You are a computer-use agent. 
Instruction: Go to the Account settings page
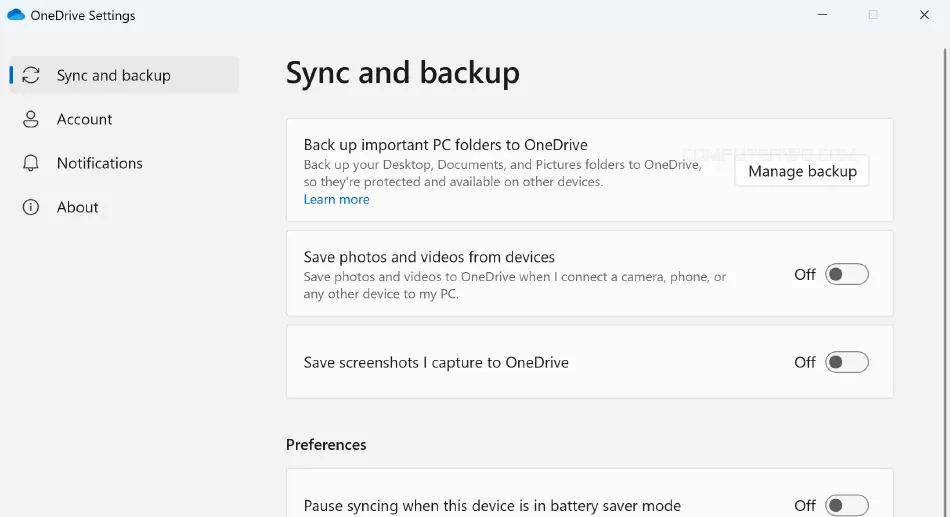click(x=124, y=119)
